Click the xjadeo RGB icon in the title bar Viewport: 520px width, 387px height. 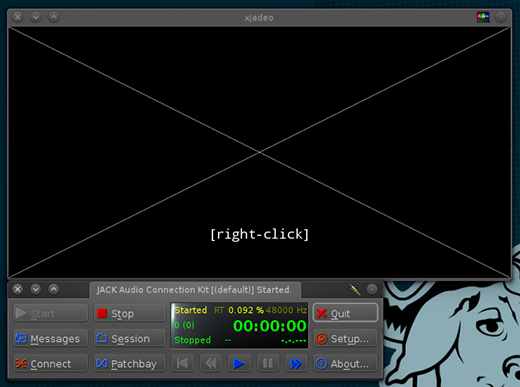pos(483,17)
